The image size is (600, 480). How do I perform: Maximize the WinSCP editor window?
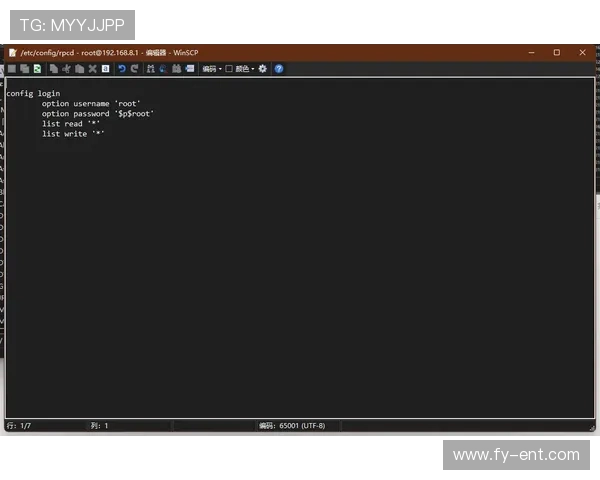(x=557, y=52)
